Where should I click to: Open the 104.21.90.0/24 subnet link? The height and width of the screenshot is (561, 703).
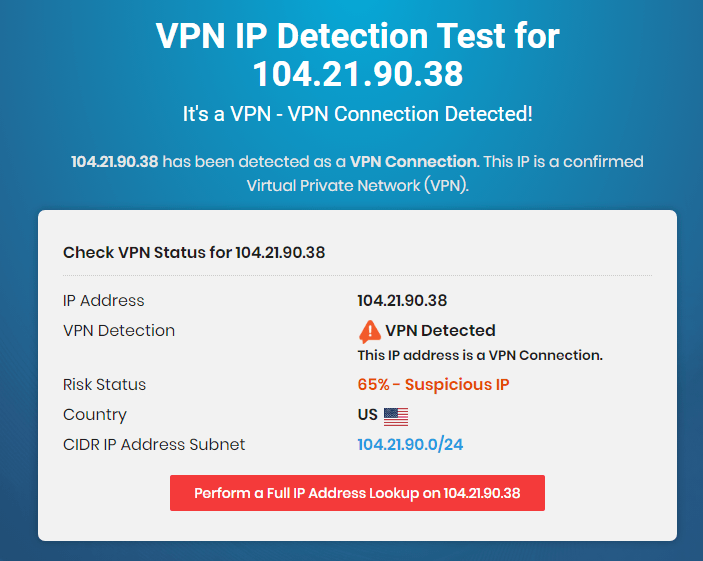(x=410, y=444)
